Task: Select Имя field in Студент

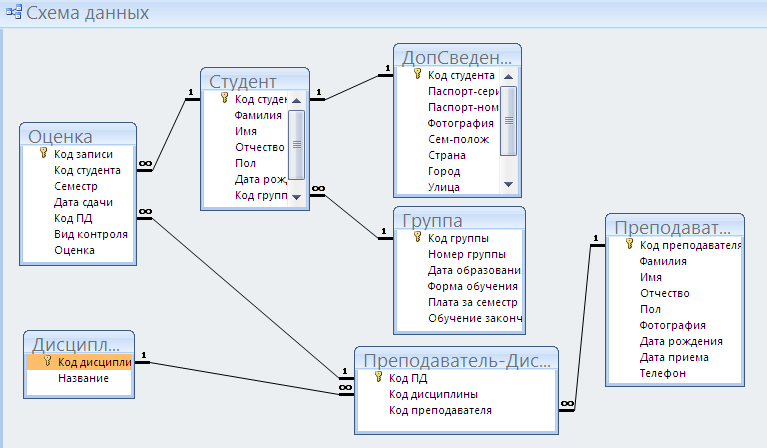Action: tap(246, 132)
